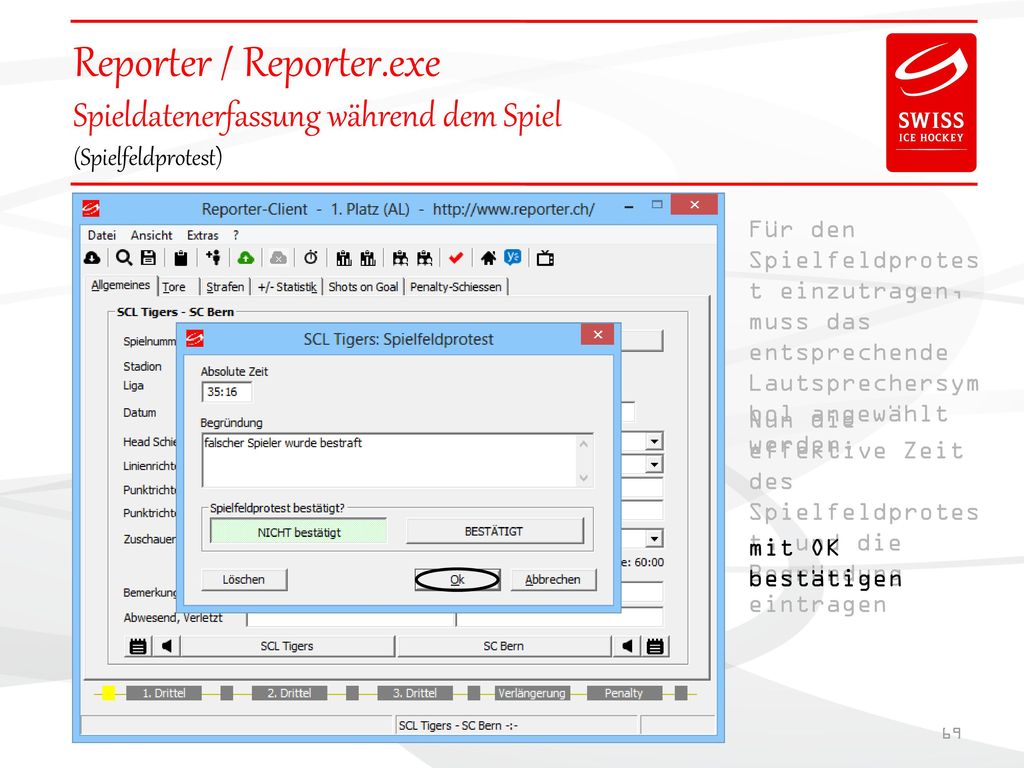Open the ? help menu
1024x768 pixels.
(x=236, y=235)
